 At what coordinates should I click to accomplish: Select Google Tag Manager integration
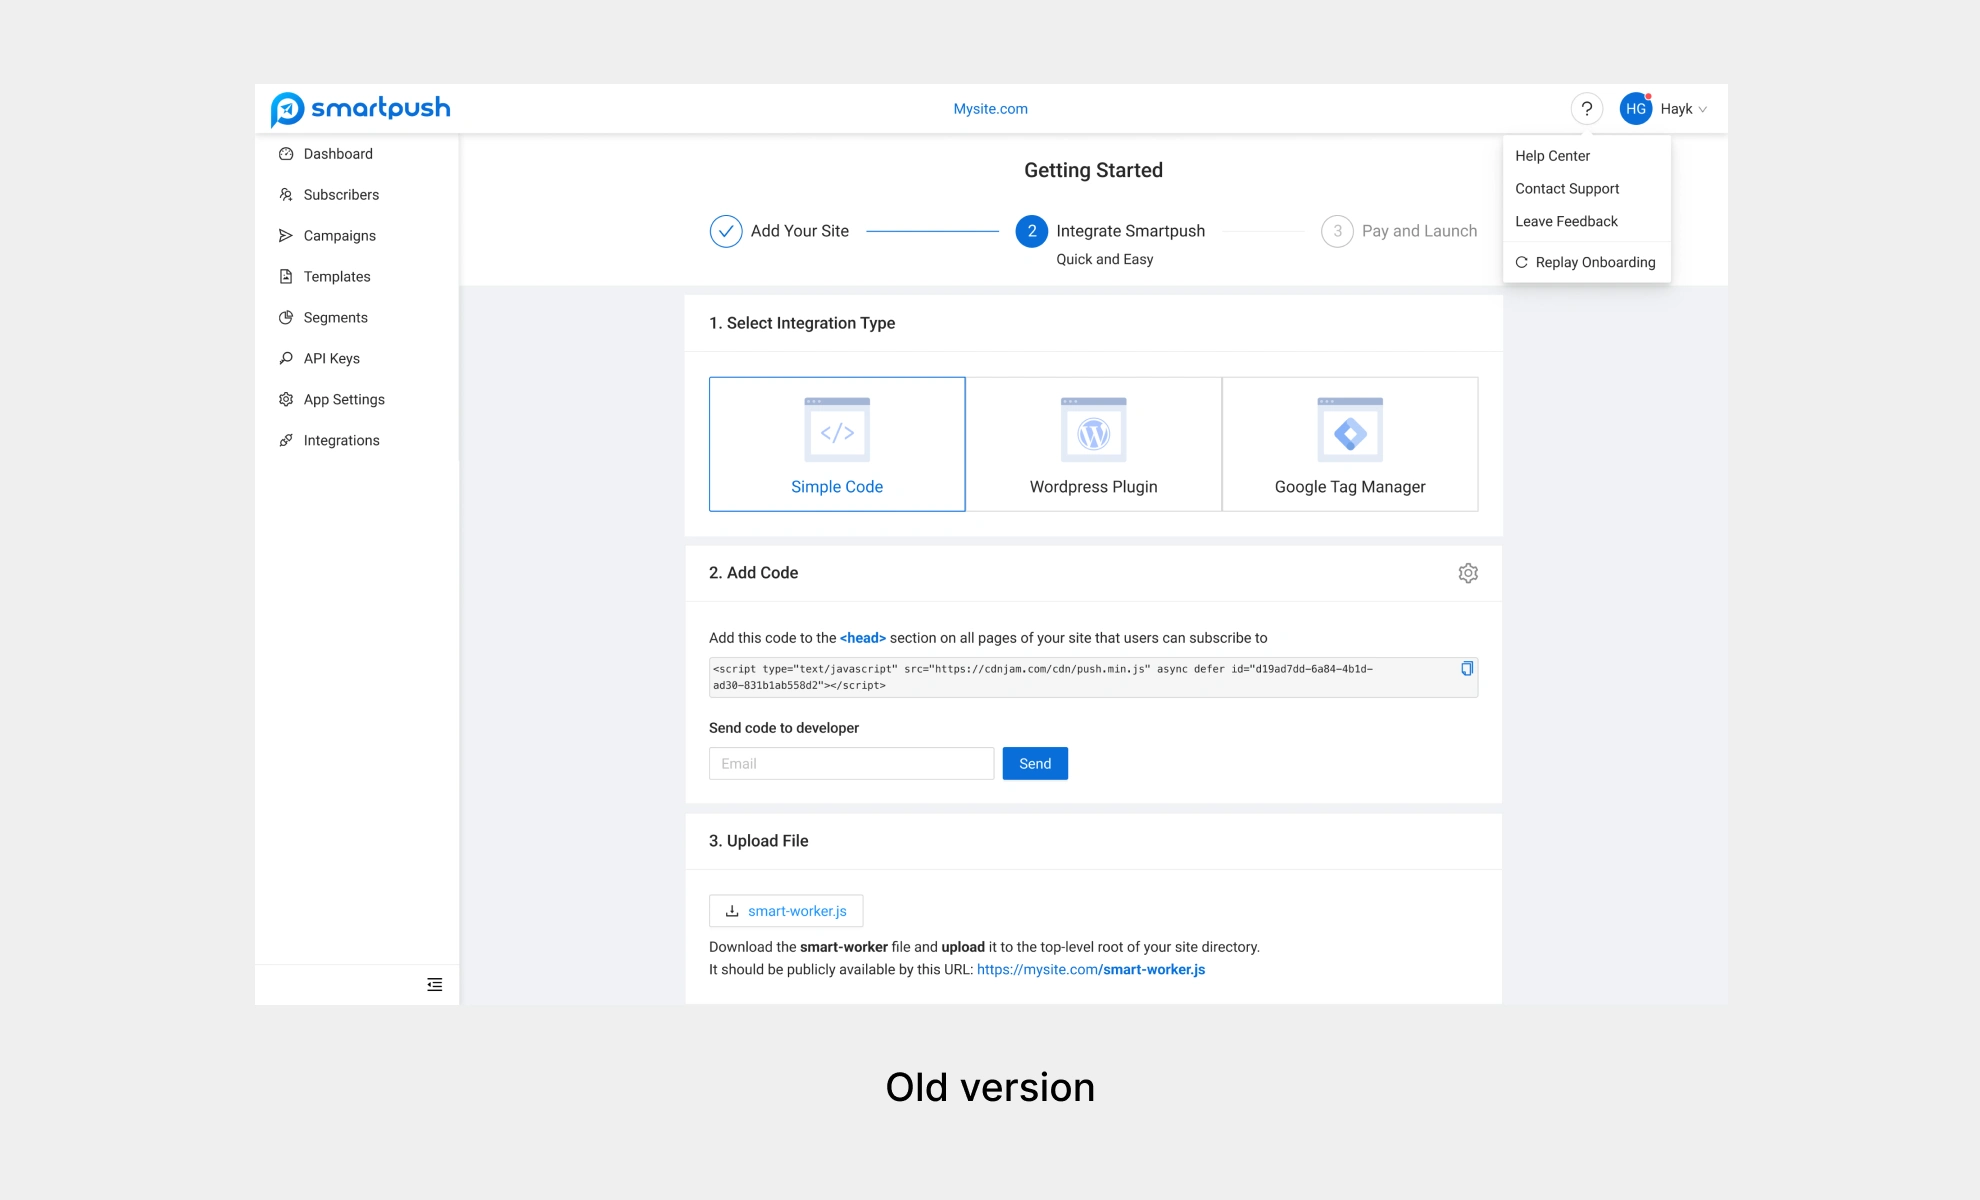pyautogui.click(x=1349, y=444)
